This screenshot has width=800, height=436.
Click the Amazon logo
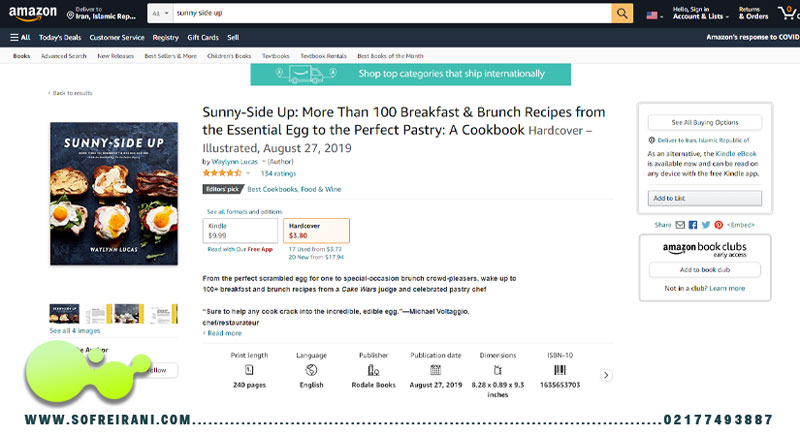(33, 13)
